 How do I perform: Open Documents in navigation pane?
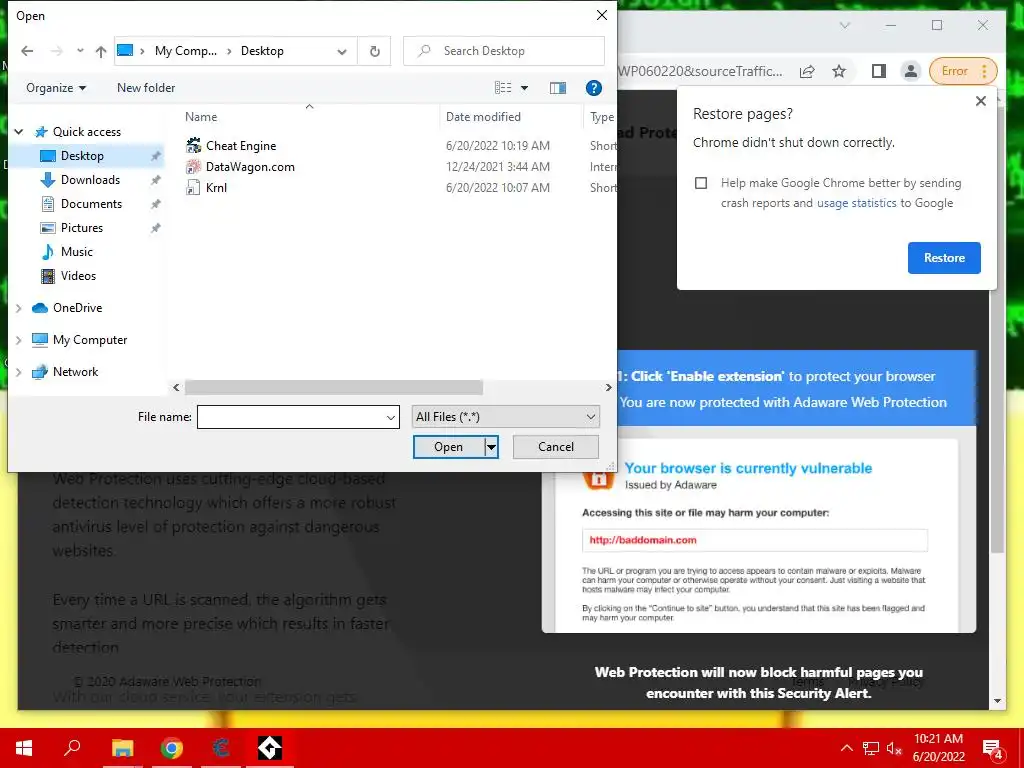pos(91,204)
